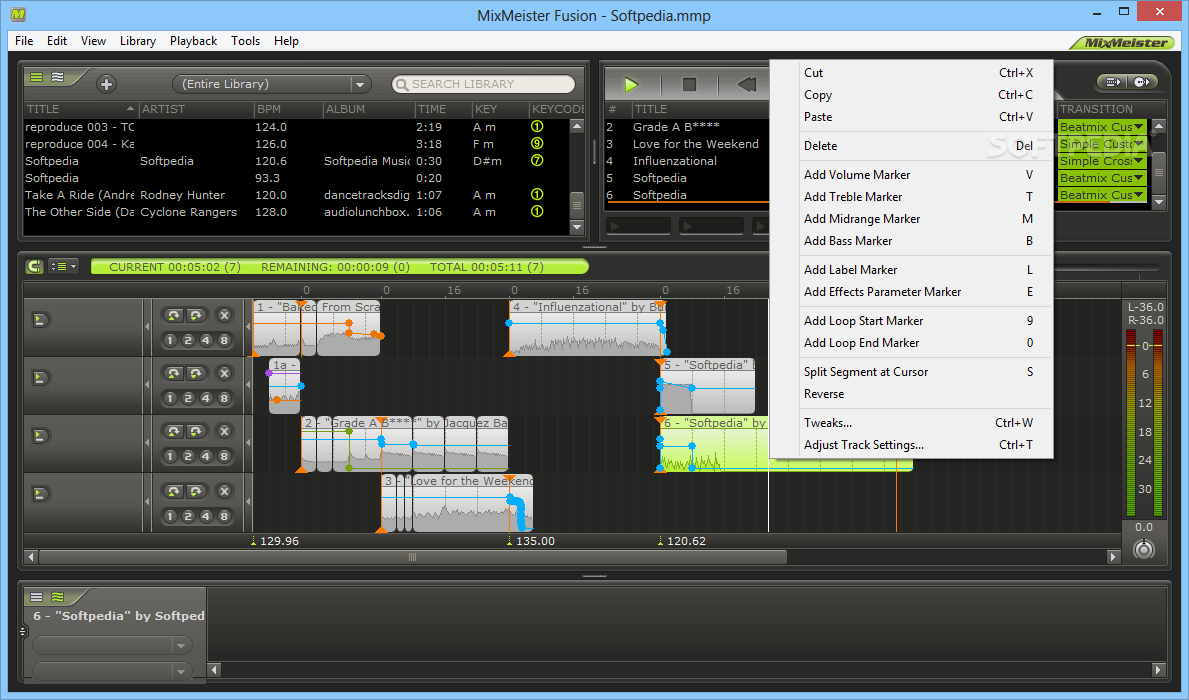The width and height of the screenshot is (1189, 700).
Task: Set fourth track loop length to 1
Action: pyautogui.click(x=170, y=516)
